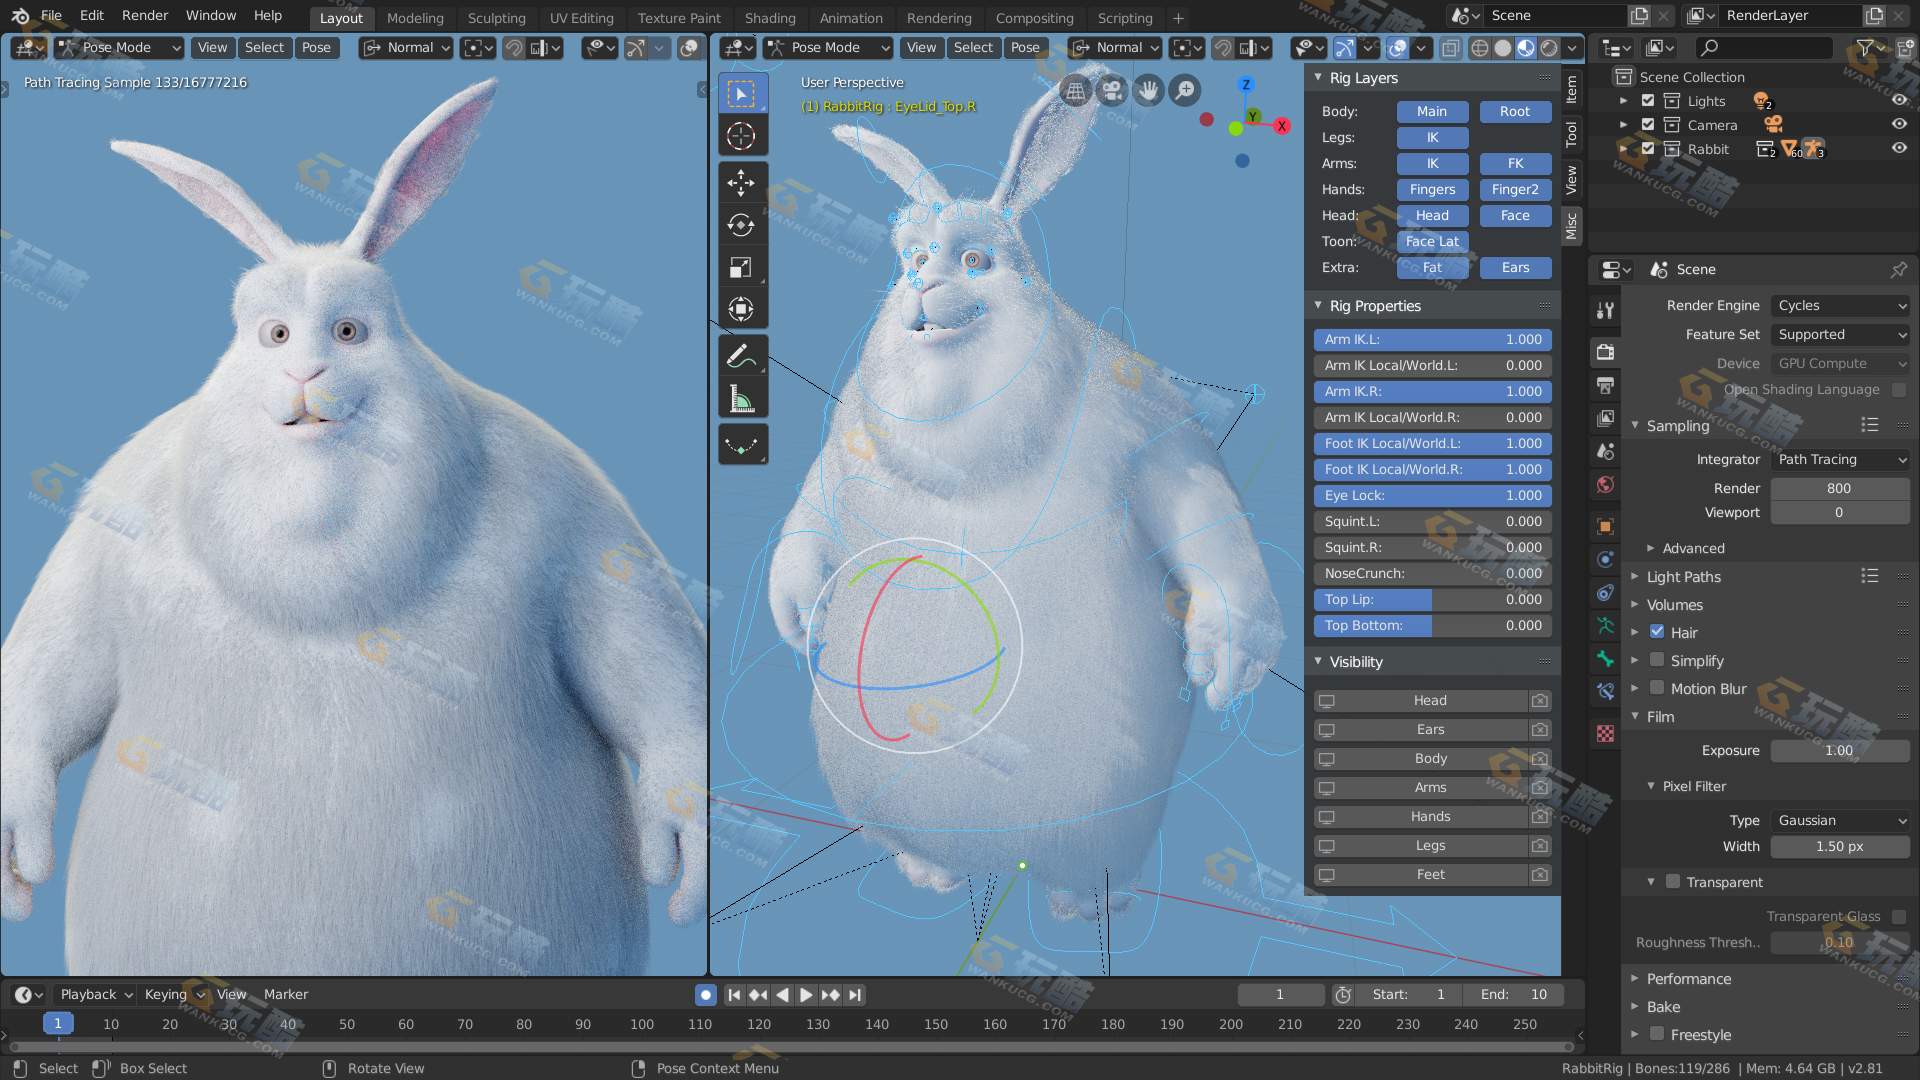Adjust the Top Lip slider
Screen dimensions: 1920x1080
pyautogui.click(x=1432, y=599)
